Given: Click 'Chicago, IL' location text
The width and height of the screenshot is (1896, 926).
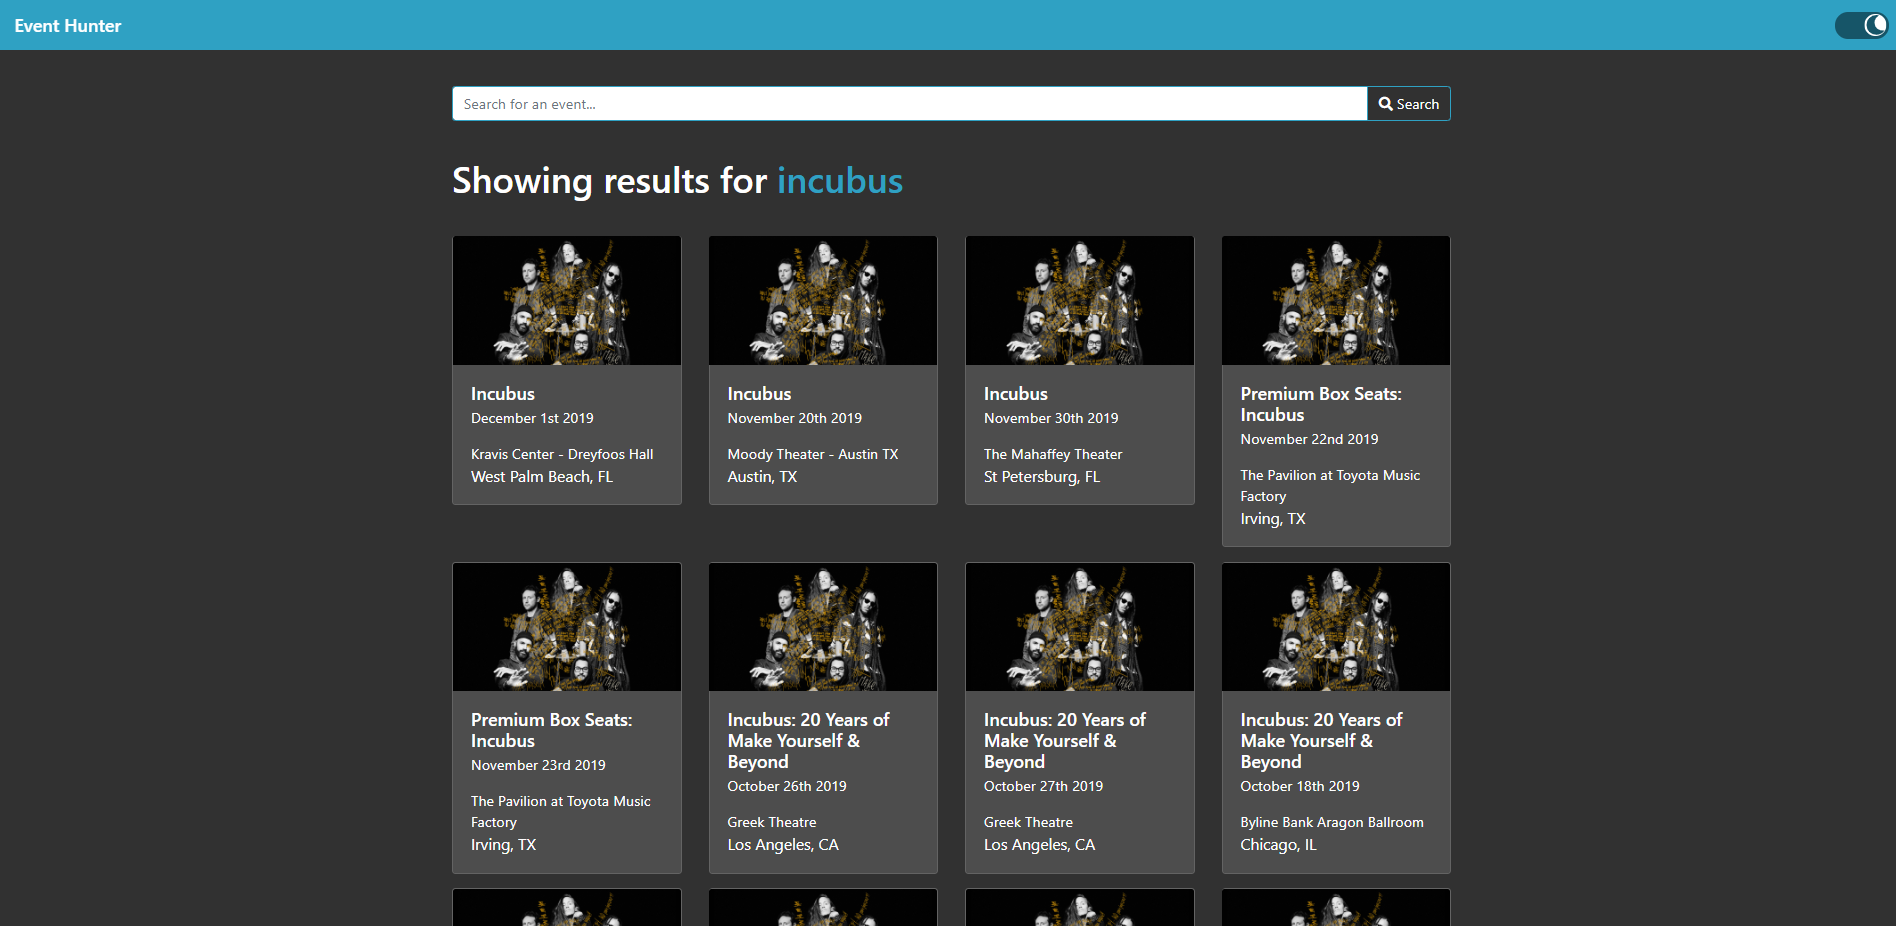Looking at the screenshot, I should point(1278,845).
